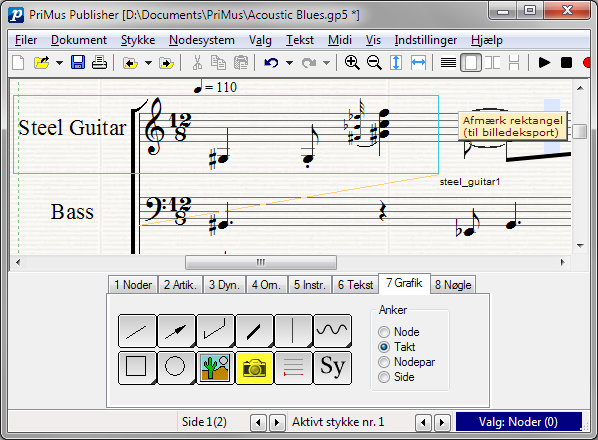Set the anchor to Side
This screenshot has height=440, width=598.
[x=396, y=377]
